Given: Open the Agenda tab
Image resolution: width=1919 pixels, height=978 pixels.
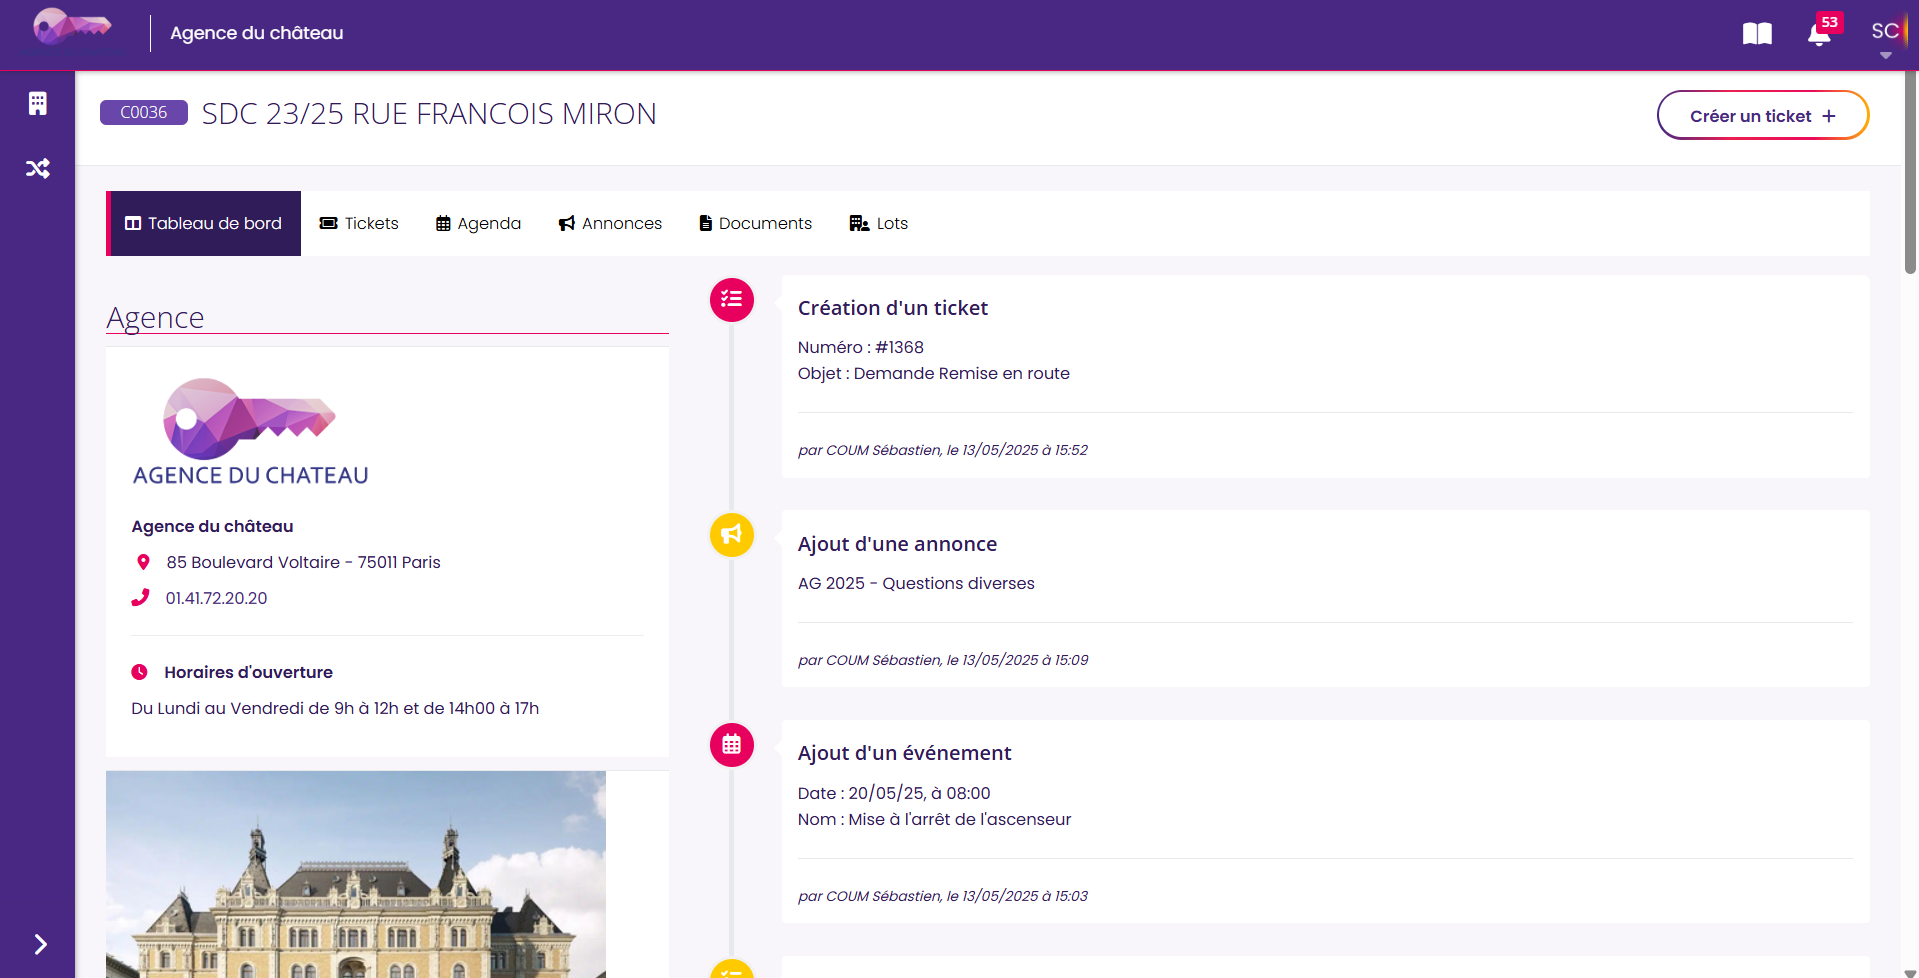Looking at the screenshot, I should point(478,223).
